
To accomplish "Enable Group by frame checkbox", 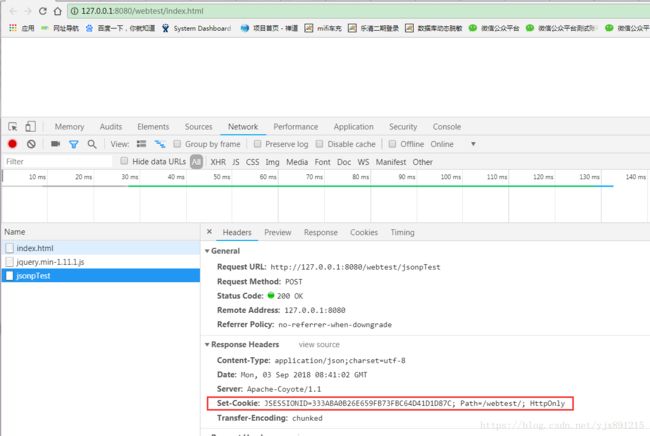I will point(177,144).
